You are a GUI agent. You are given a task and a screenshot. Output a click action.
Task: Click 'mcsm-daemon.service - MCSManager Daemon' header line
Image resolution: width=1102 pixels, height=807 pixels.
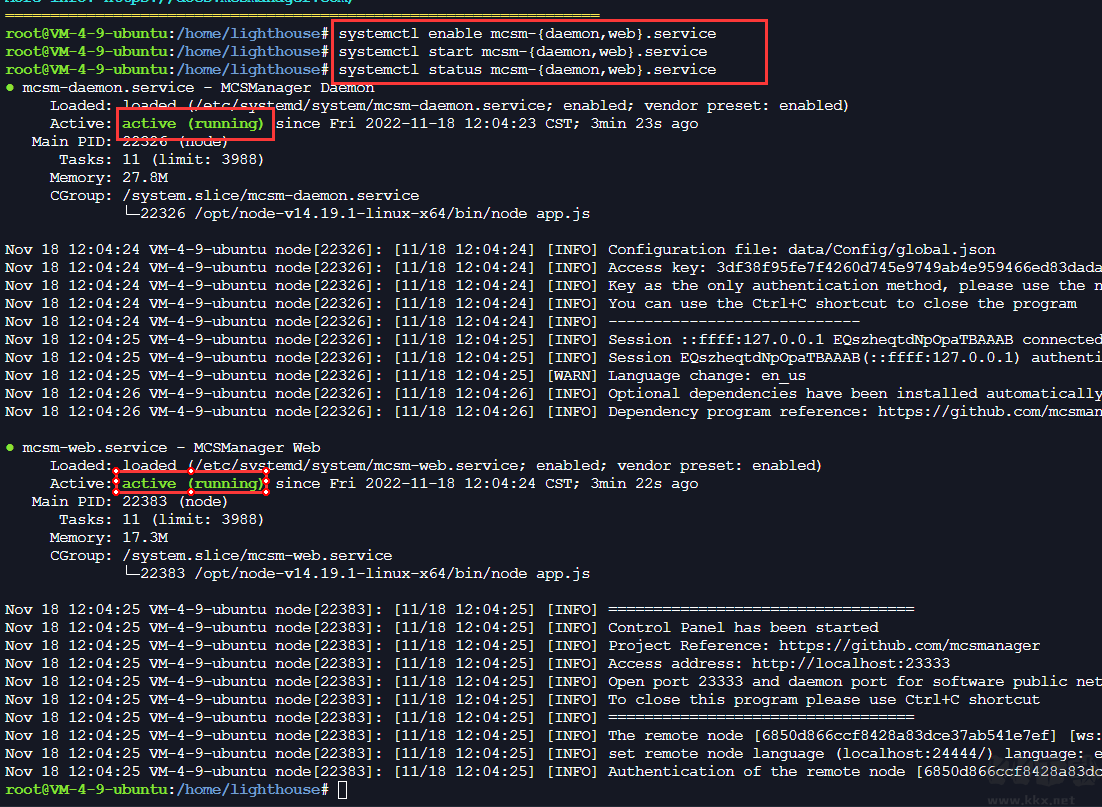point(197,88)
